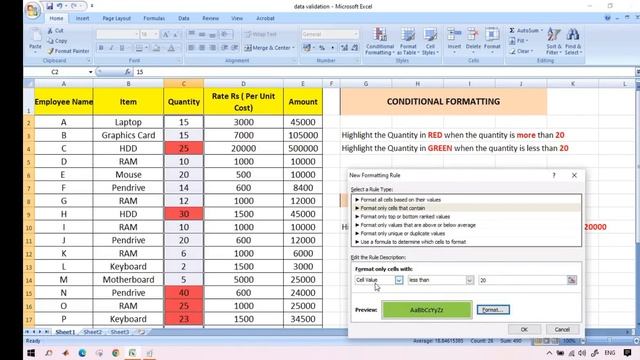Screen dimensions: 640x360
Task: Click the percent style icon
Action: (322, 48)
